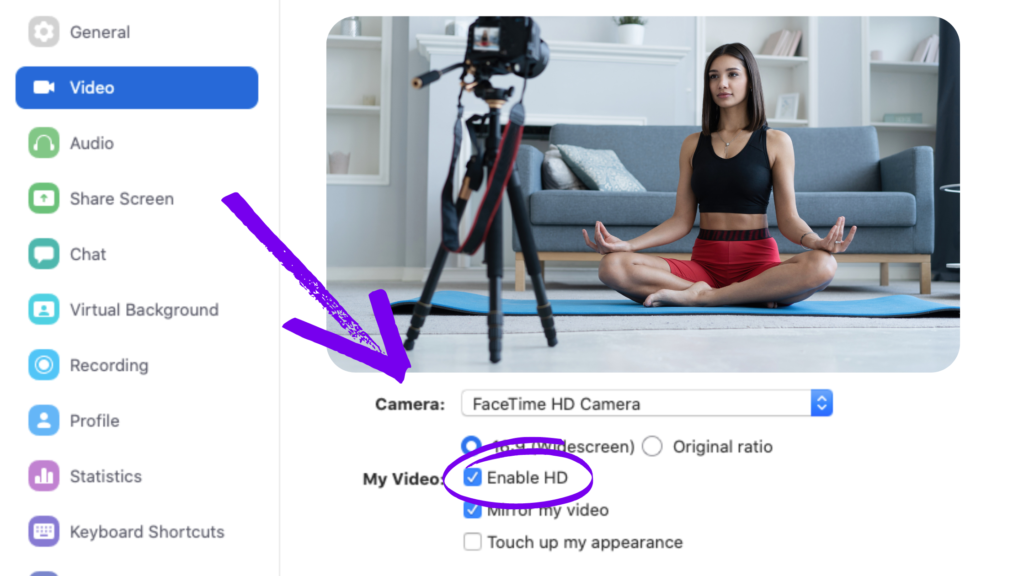1024x576 pixels.
Task: Go to Chat settings
Action: [x=88, y=254]
